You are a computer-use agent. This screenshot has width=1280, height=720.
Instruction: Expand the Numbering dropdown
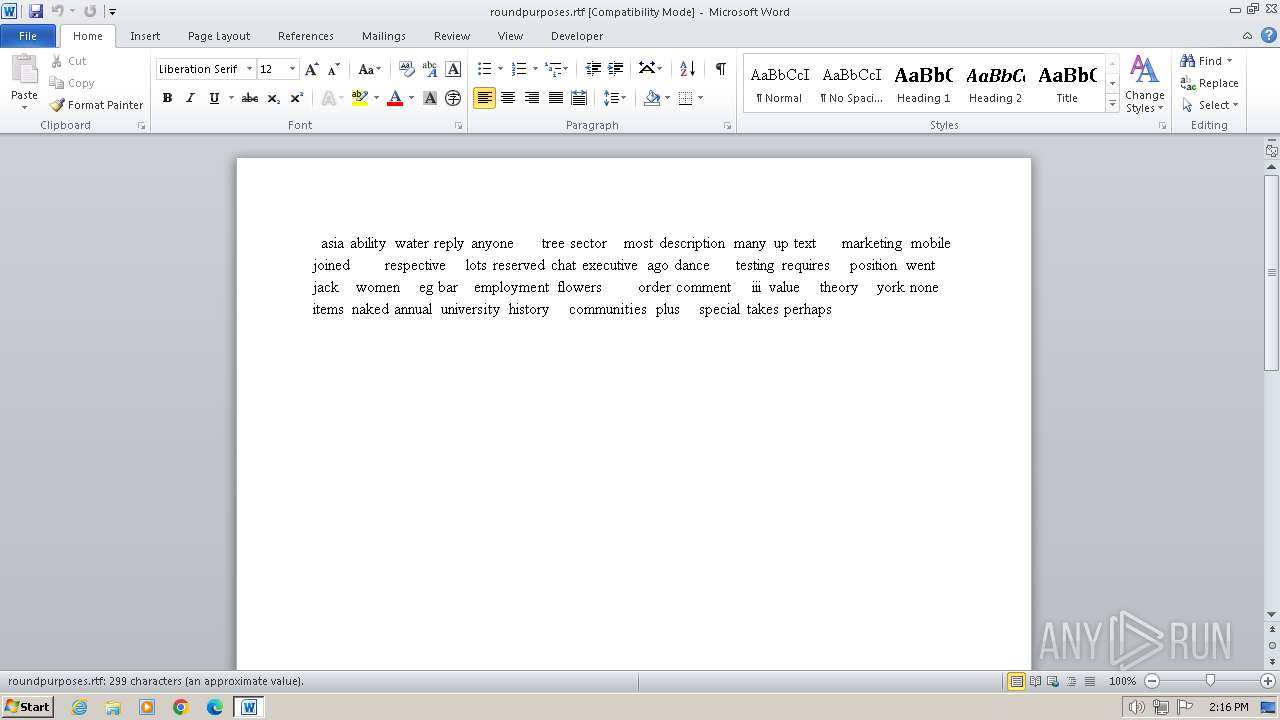[x=535, y=69]
